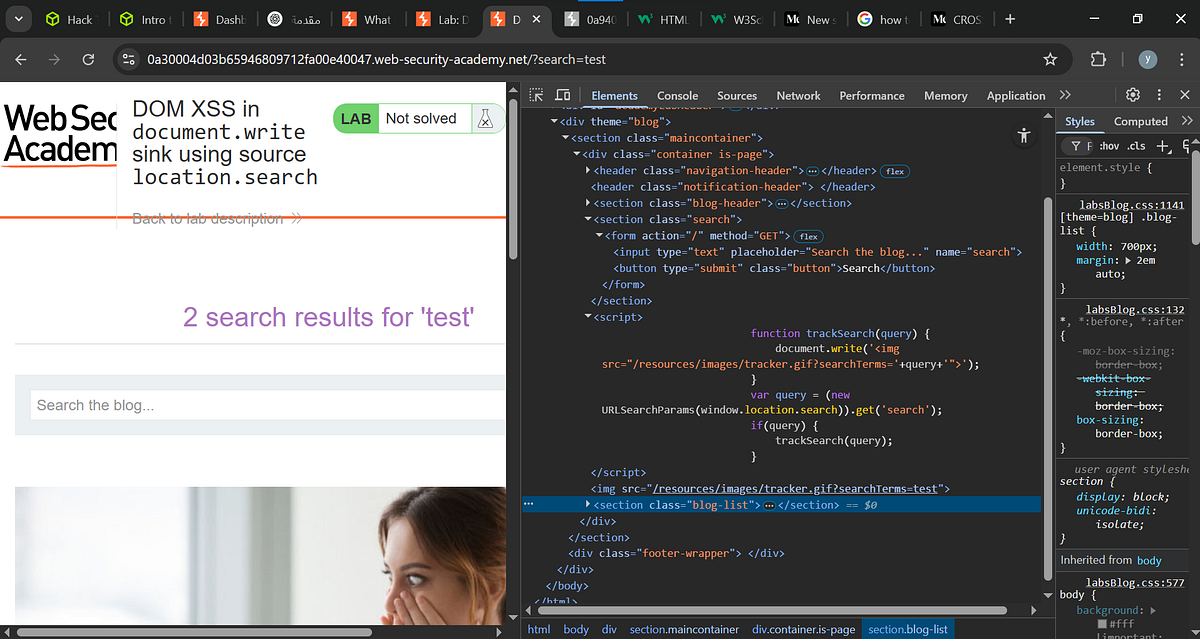Click the accessibility person icon in the DOM tree
The image size is (1200, 639).
point(1023,135)
